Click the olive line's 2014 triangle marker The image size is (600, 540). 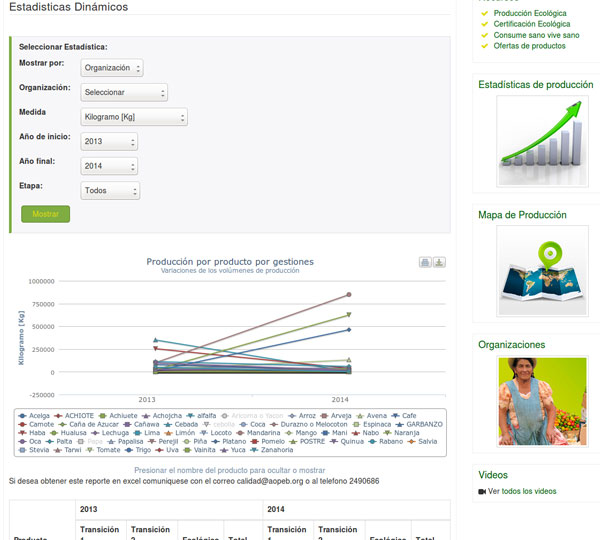coord(349,315)
